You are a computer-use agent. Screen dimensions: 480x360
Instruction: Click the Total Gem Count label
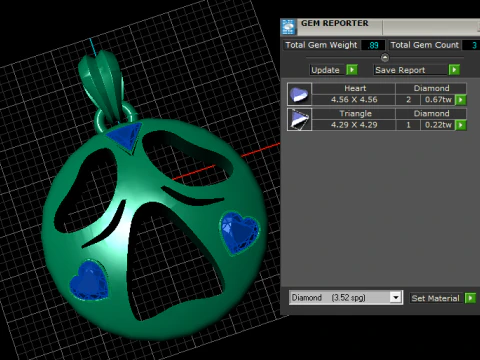click(x=425, y=45)
